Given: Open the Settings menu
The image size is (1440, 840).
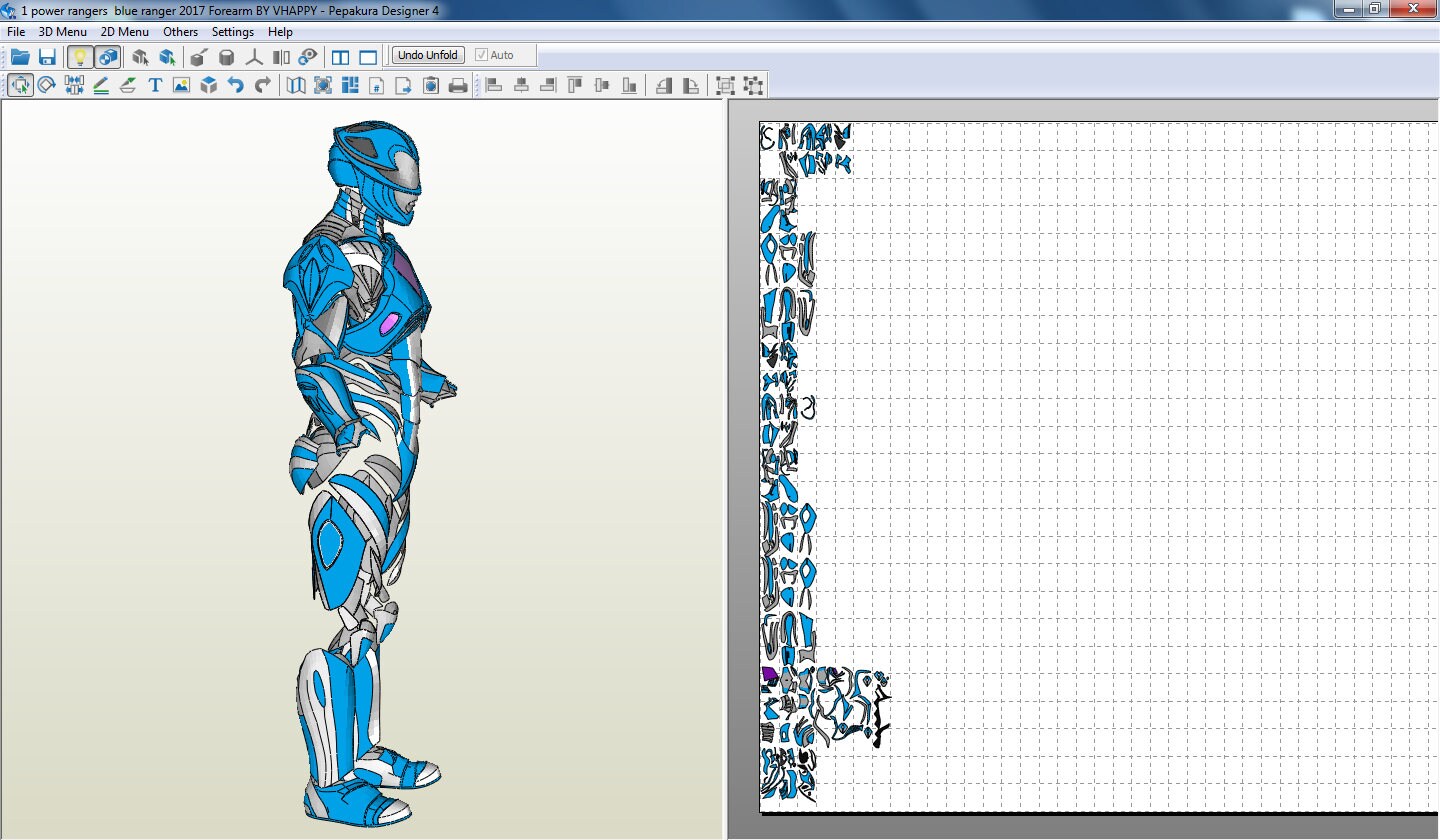Looking at the screenshot, I should click(x=233, y=32).
